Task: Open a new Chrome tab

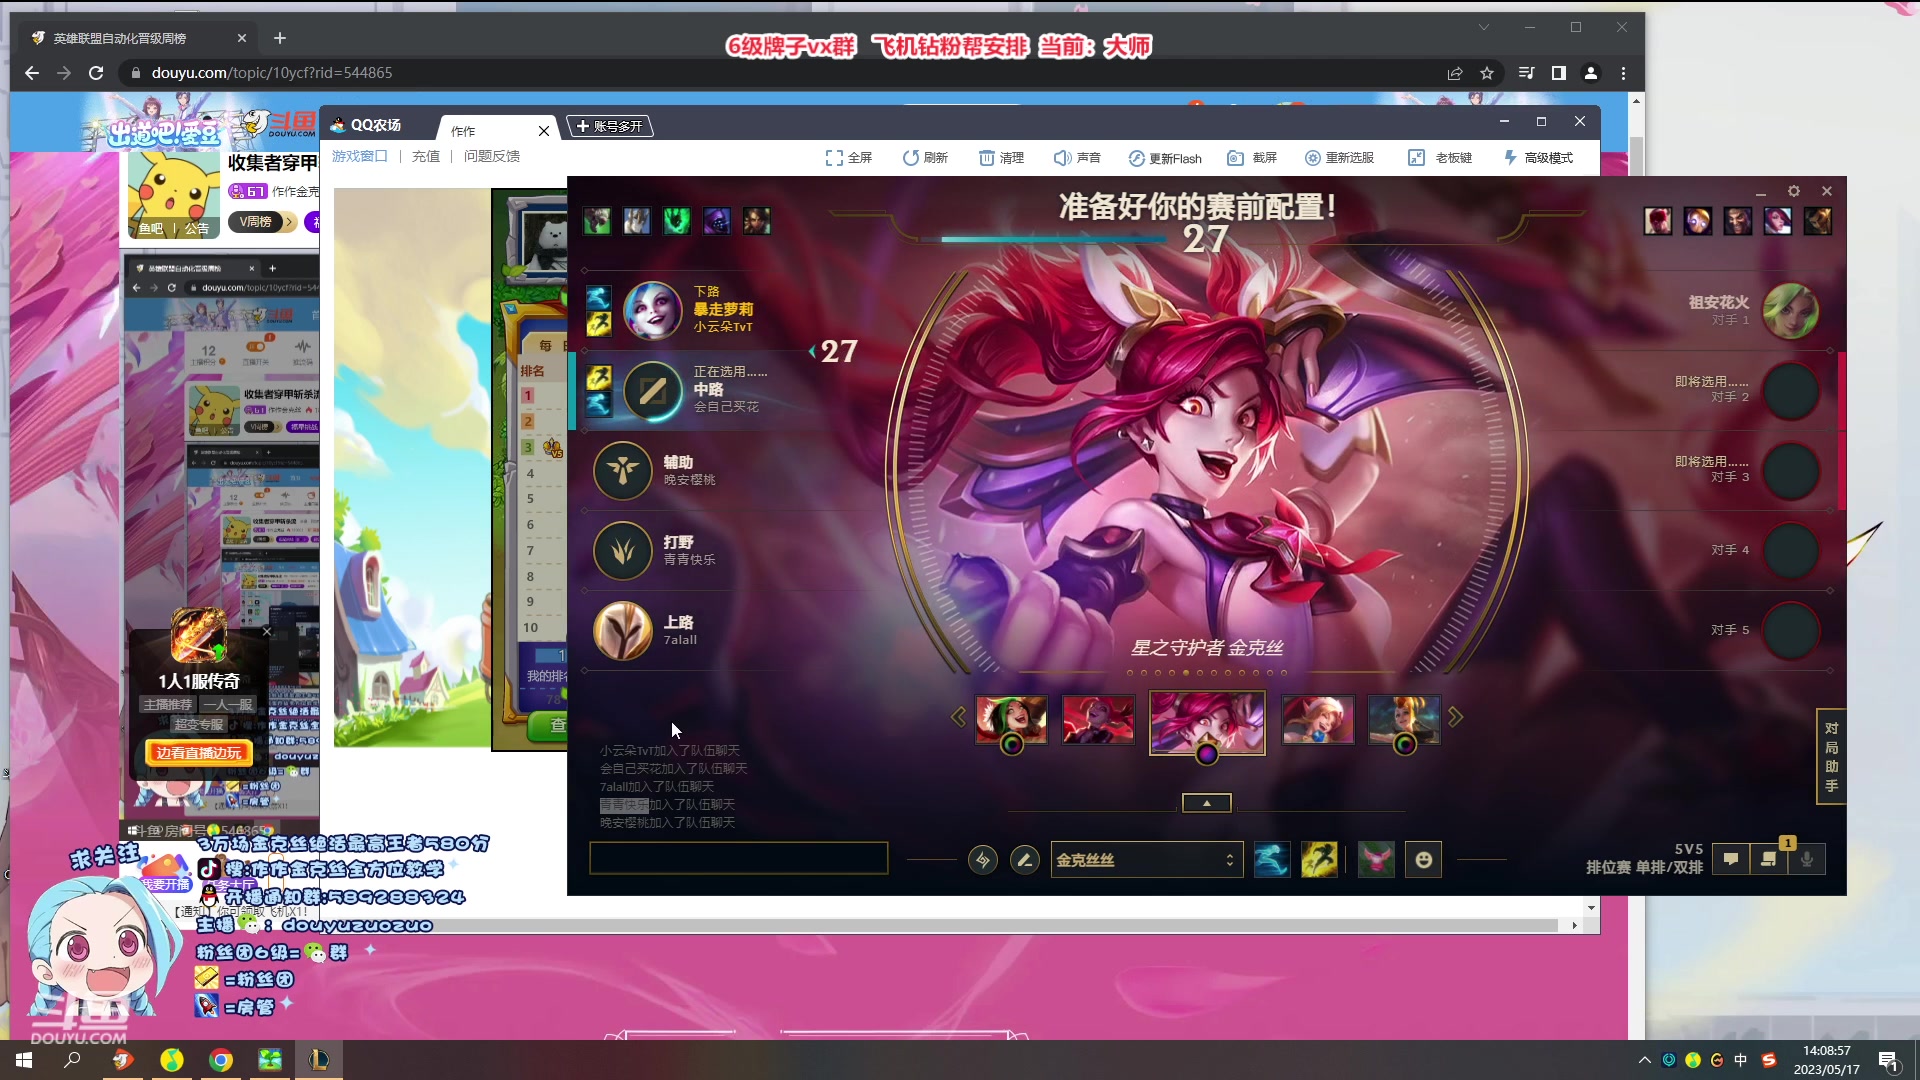Action: 280,38
